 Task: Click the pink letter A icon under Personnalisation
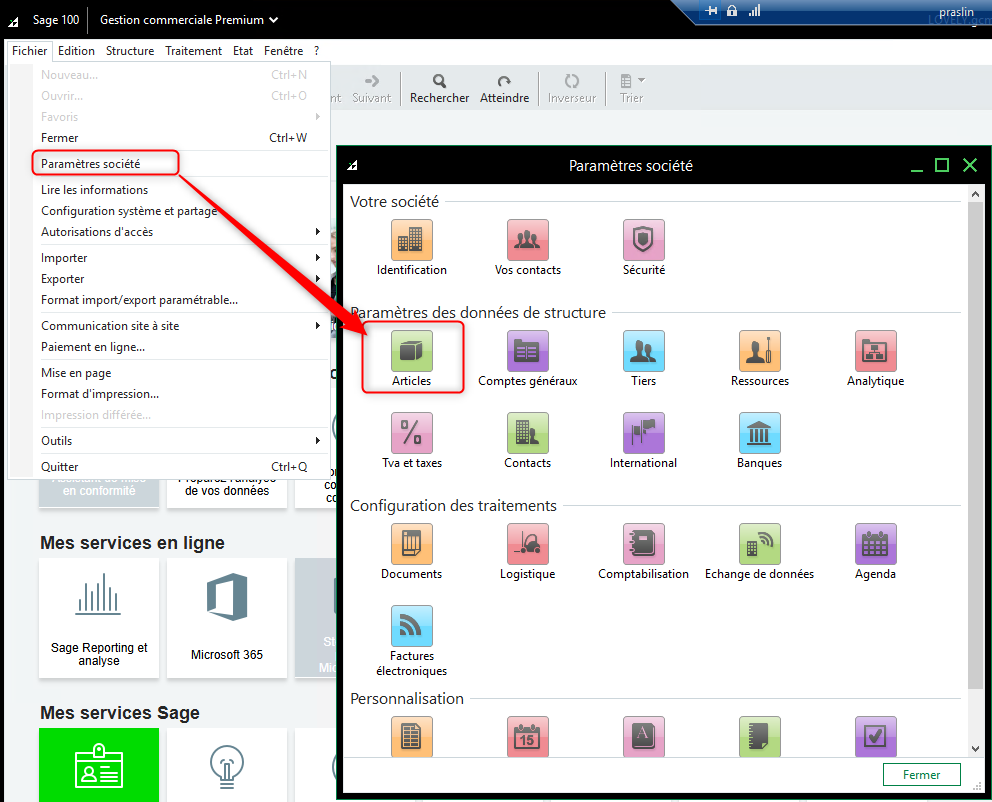click(643, 736)
